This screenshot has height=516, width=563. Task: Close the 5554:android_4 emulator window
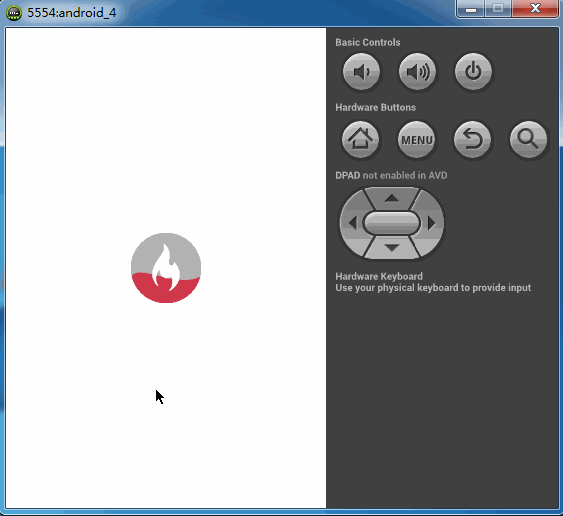coord(535,9)
